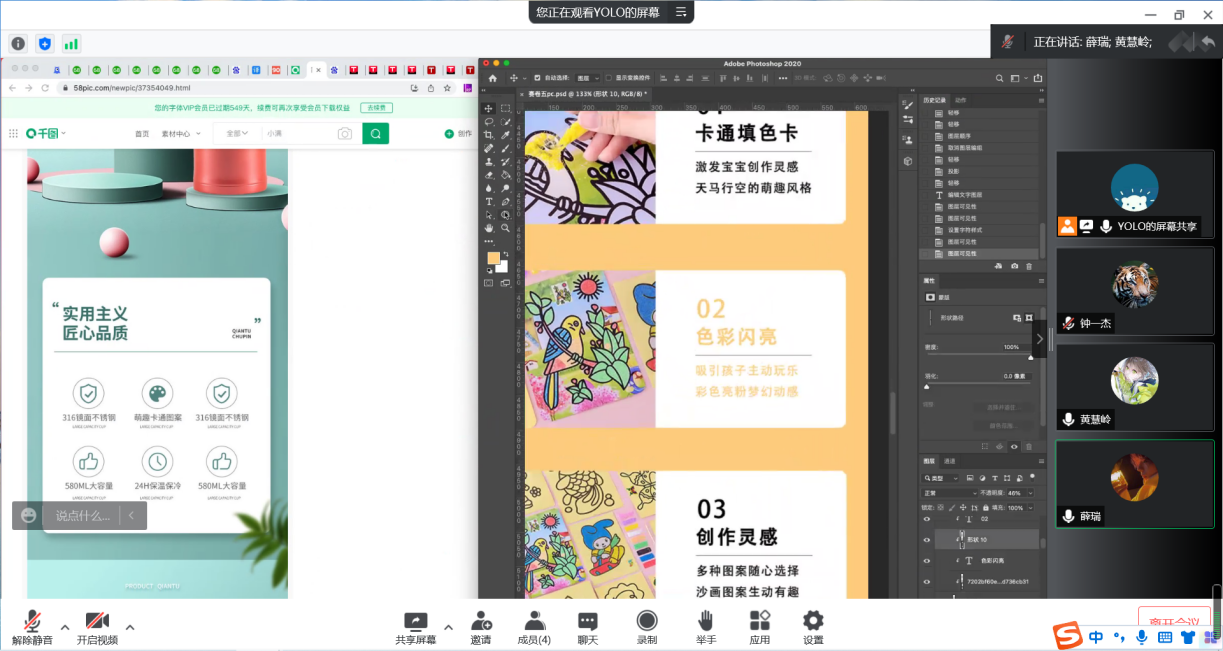Image resolution: width=1223 pixels, height=651 pixels.
Task: Start recording with 录制 button
Action: click(x=647, y=626)
